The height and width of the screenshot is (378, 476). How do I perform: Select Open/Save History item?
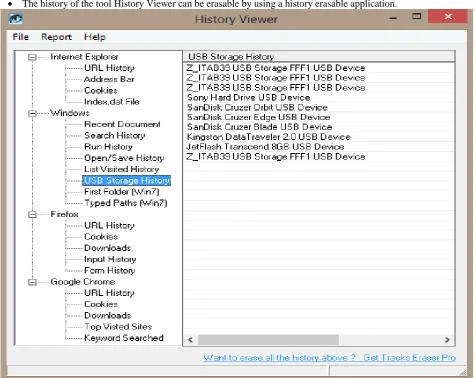point(124,158)
